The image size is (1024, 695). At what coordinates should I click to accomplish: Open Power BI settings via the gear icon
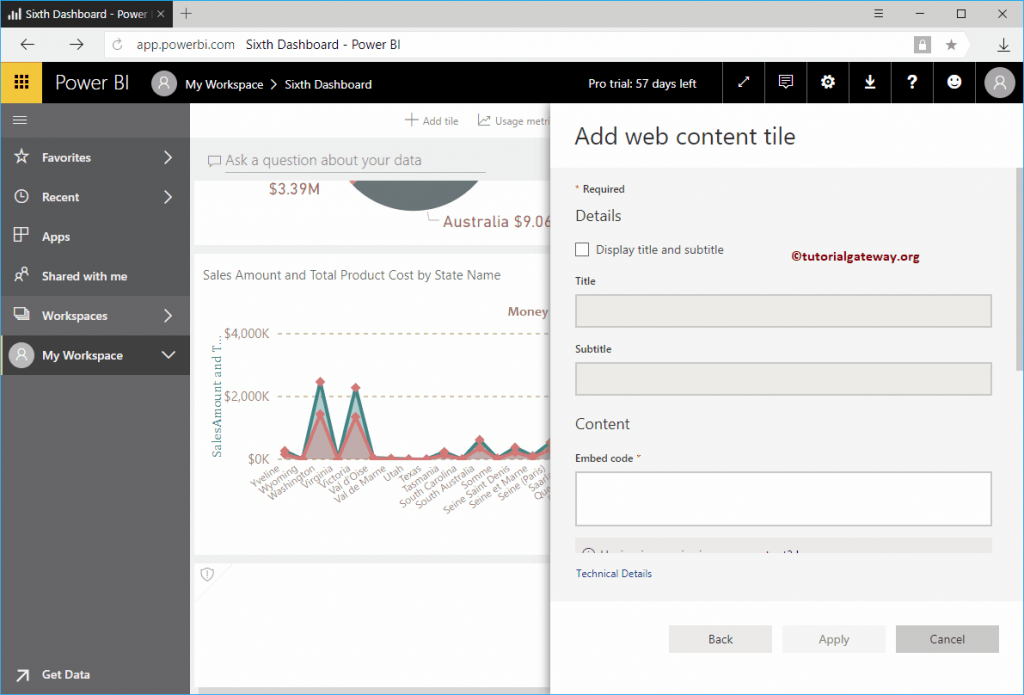(x=827, y=82)
